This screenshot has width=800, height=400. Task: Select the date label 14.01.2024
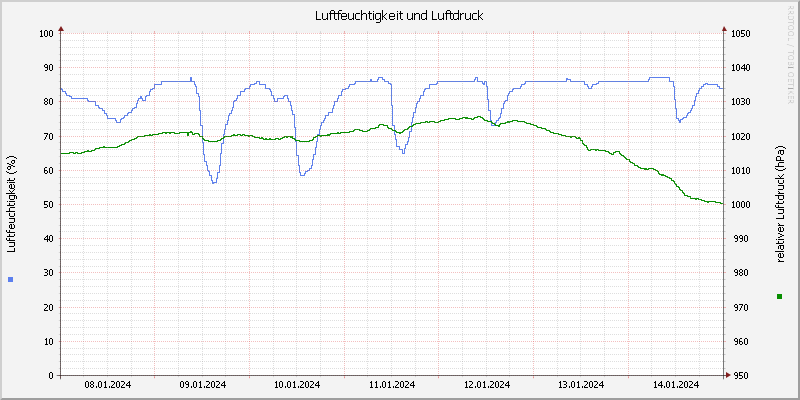(x=676, y=384)
